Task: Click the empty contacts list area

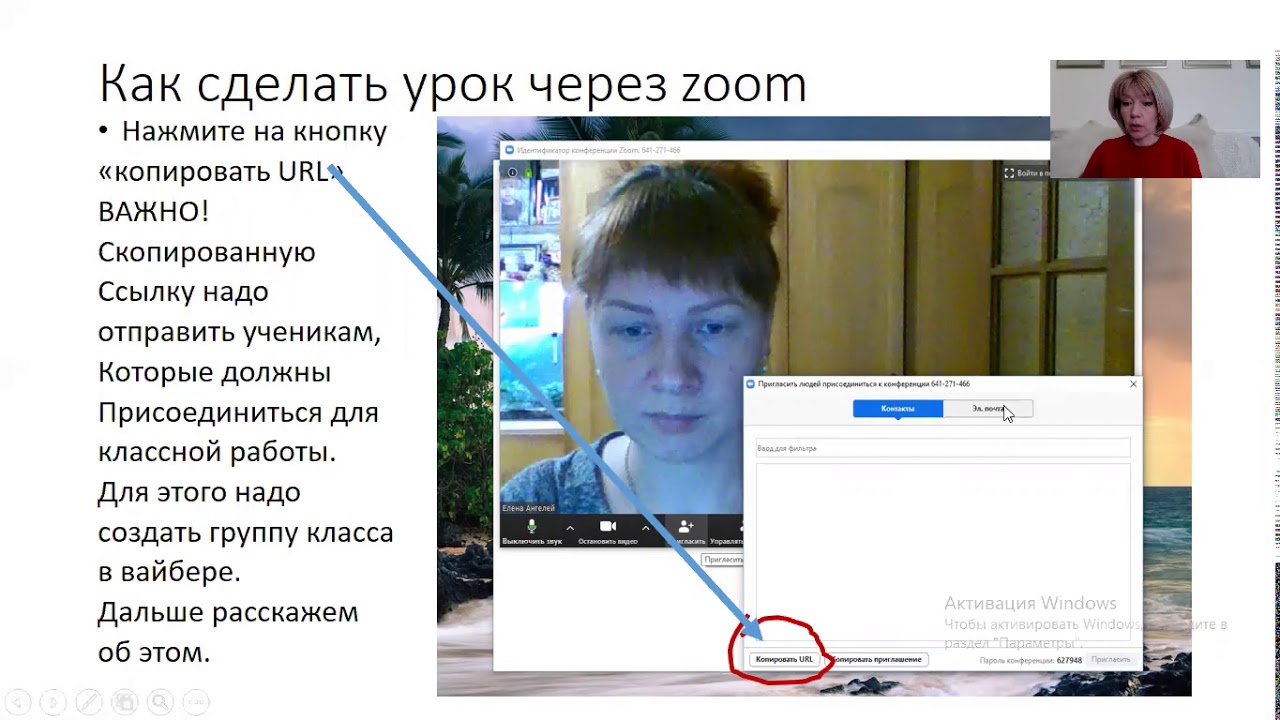Action: tap(943, 550)
